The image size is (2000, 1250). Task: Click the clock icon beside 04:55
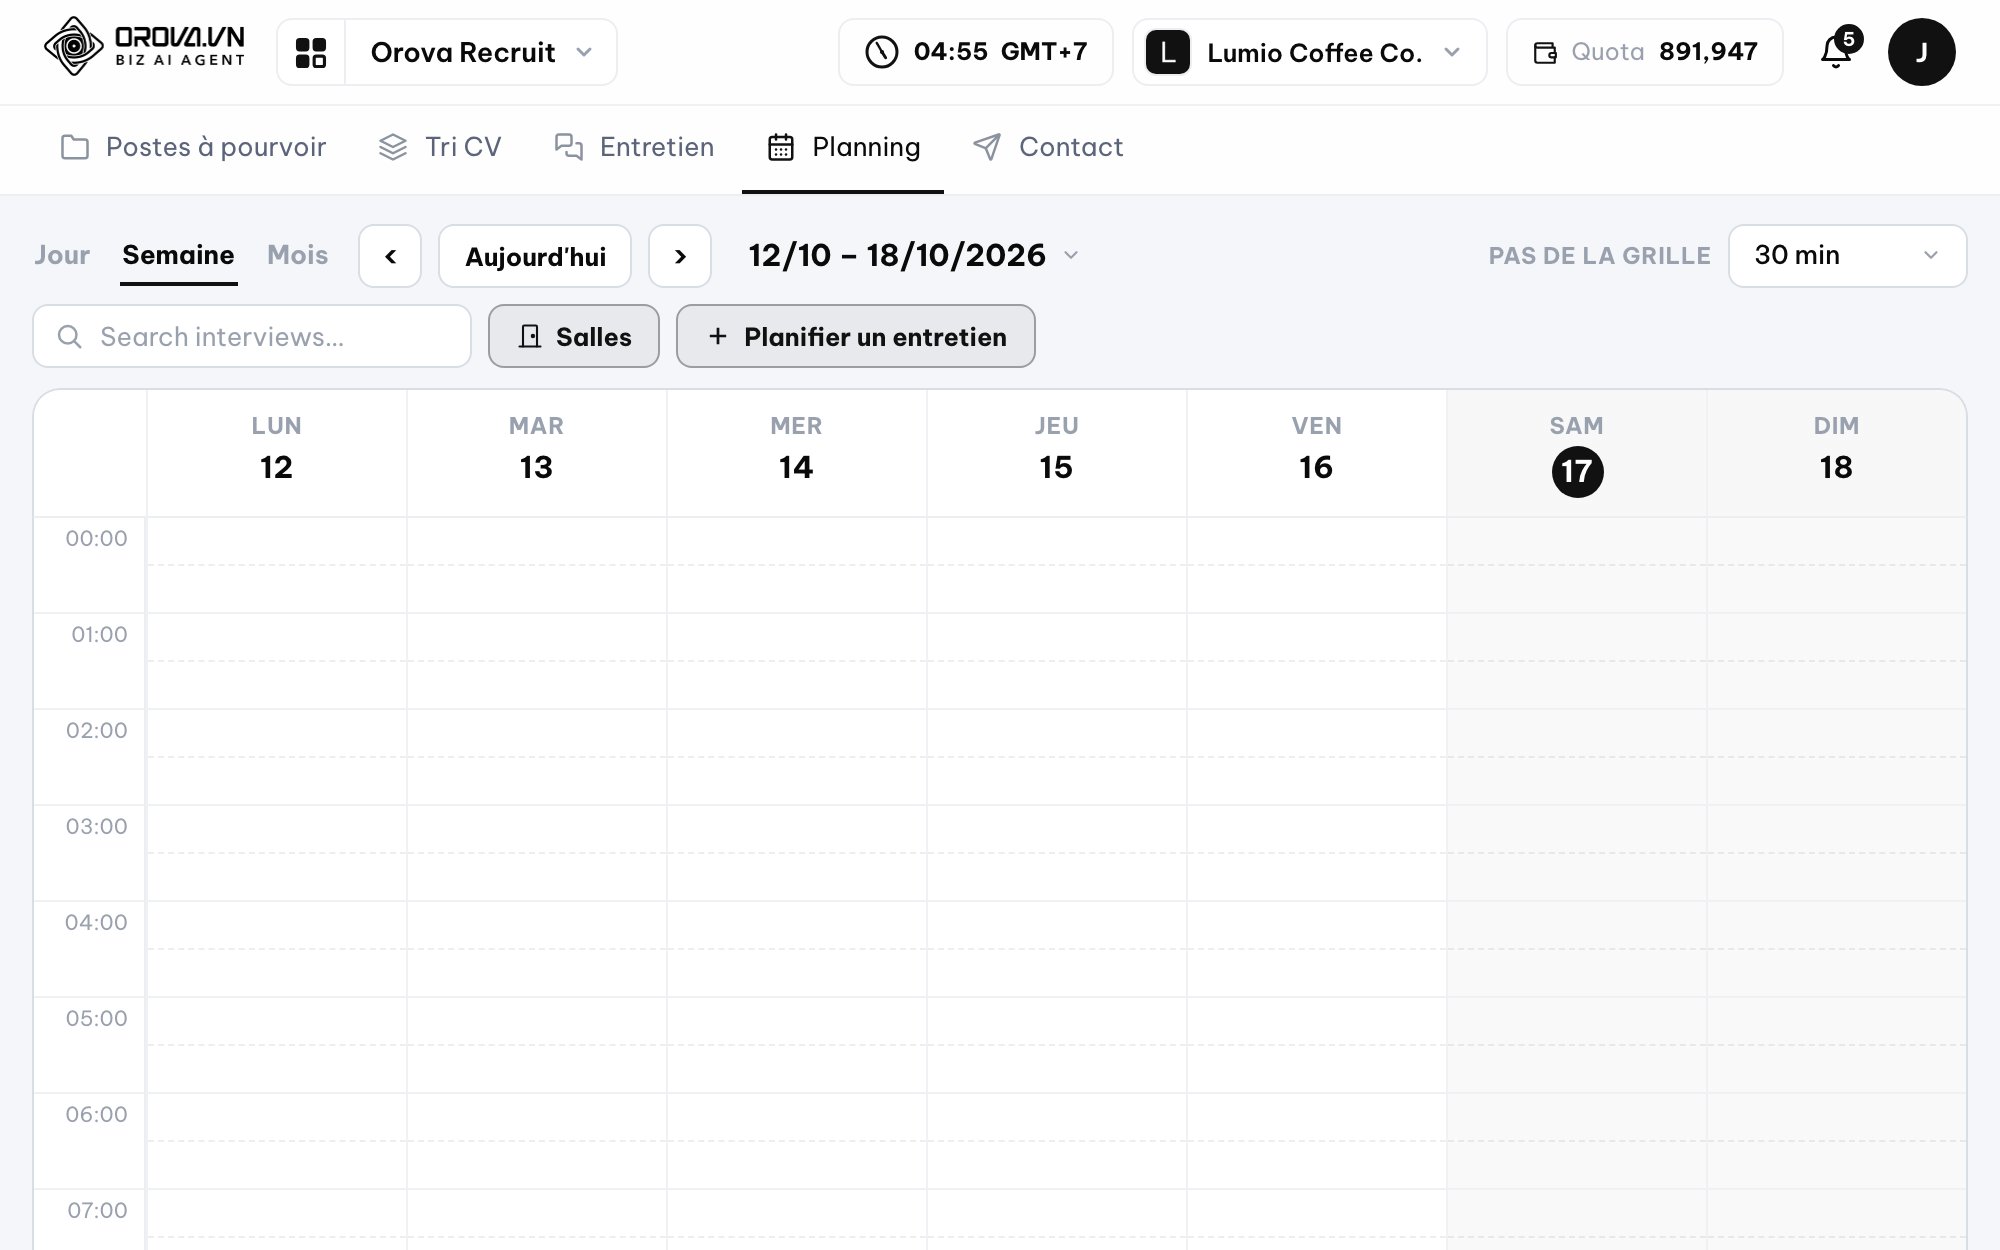click(881, 52)
